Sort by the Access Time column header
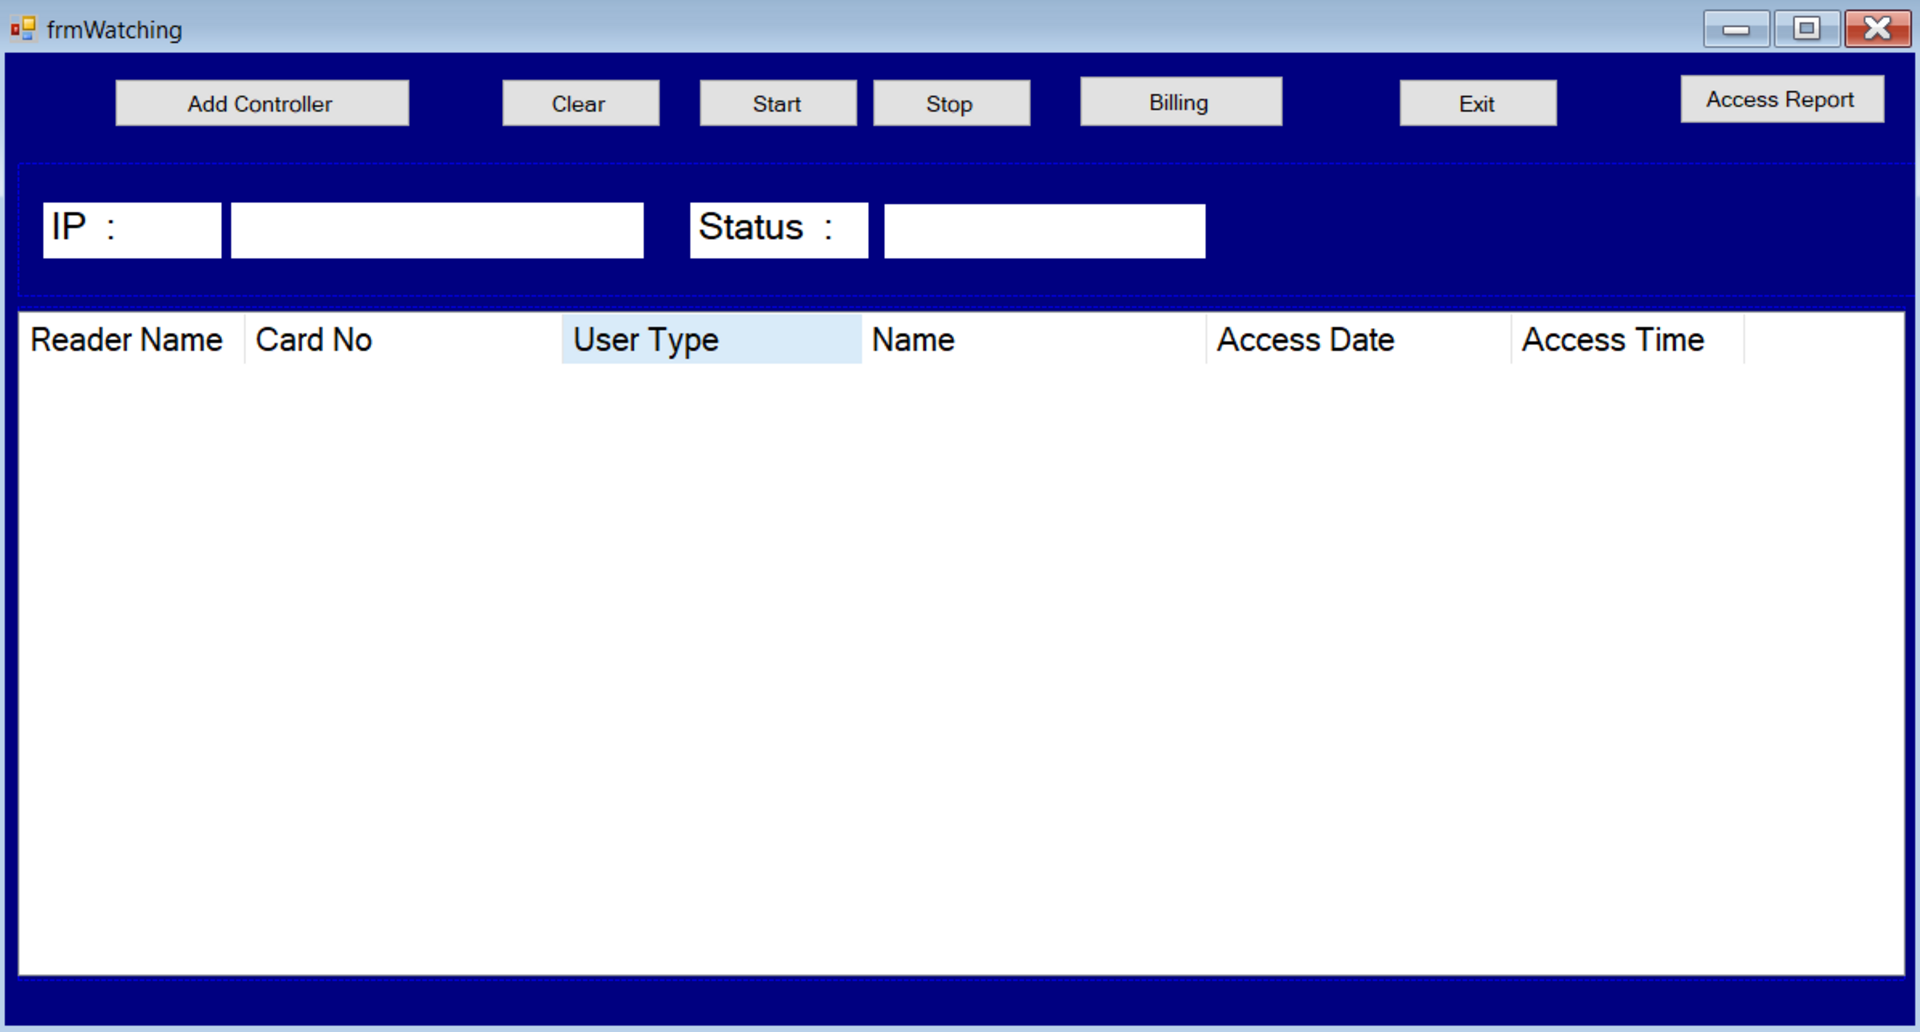This screenshot has height=1032, width=1920. [x=1626, y=340]
